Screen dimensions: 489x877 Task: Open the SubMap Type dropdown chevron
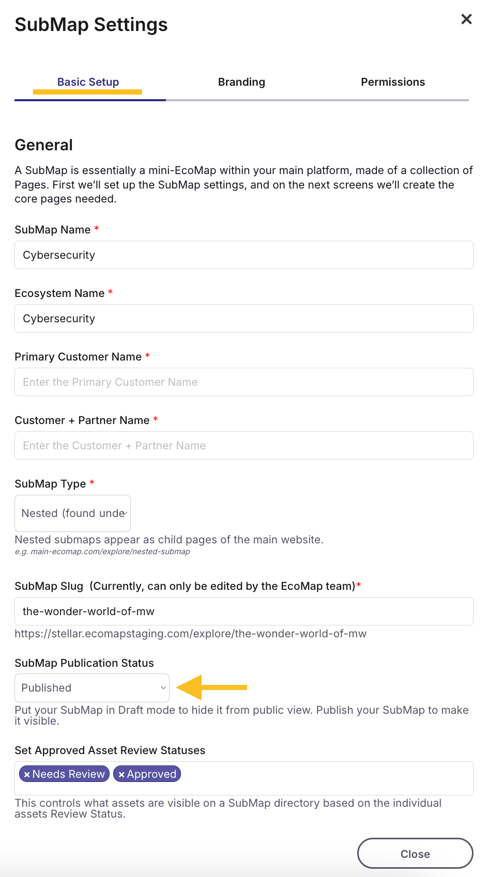click(126, 513)
